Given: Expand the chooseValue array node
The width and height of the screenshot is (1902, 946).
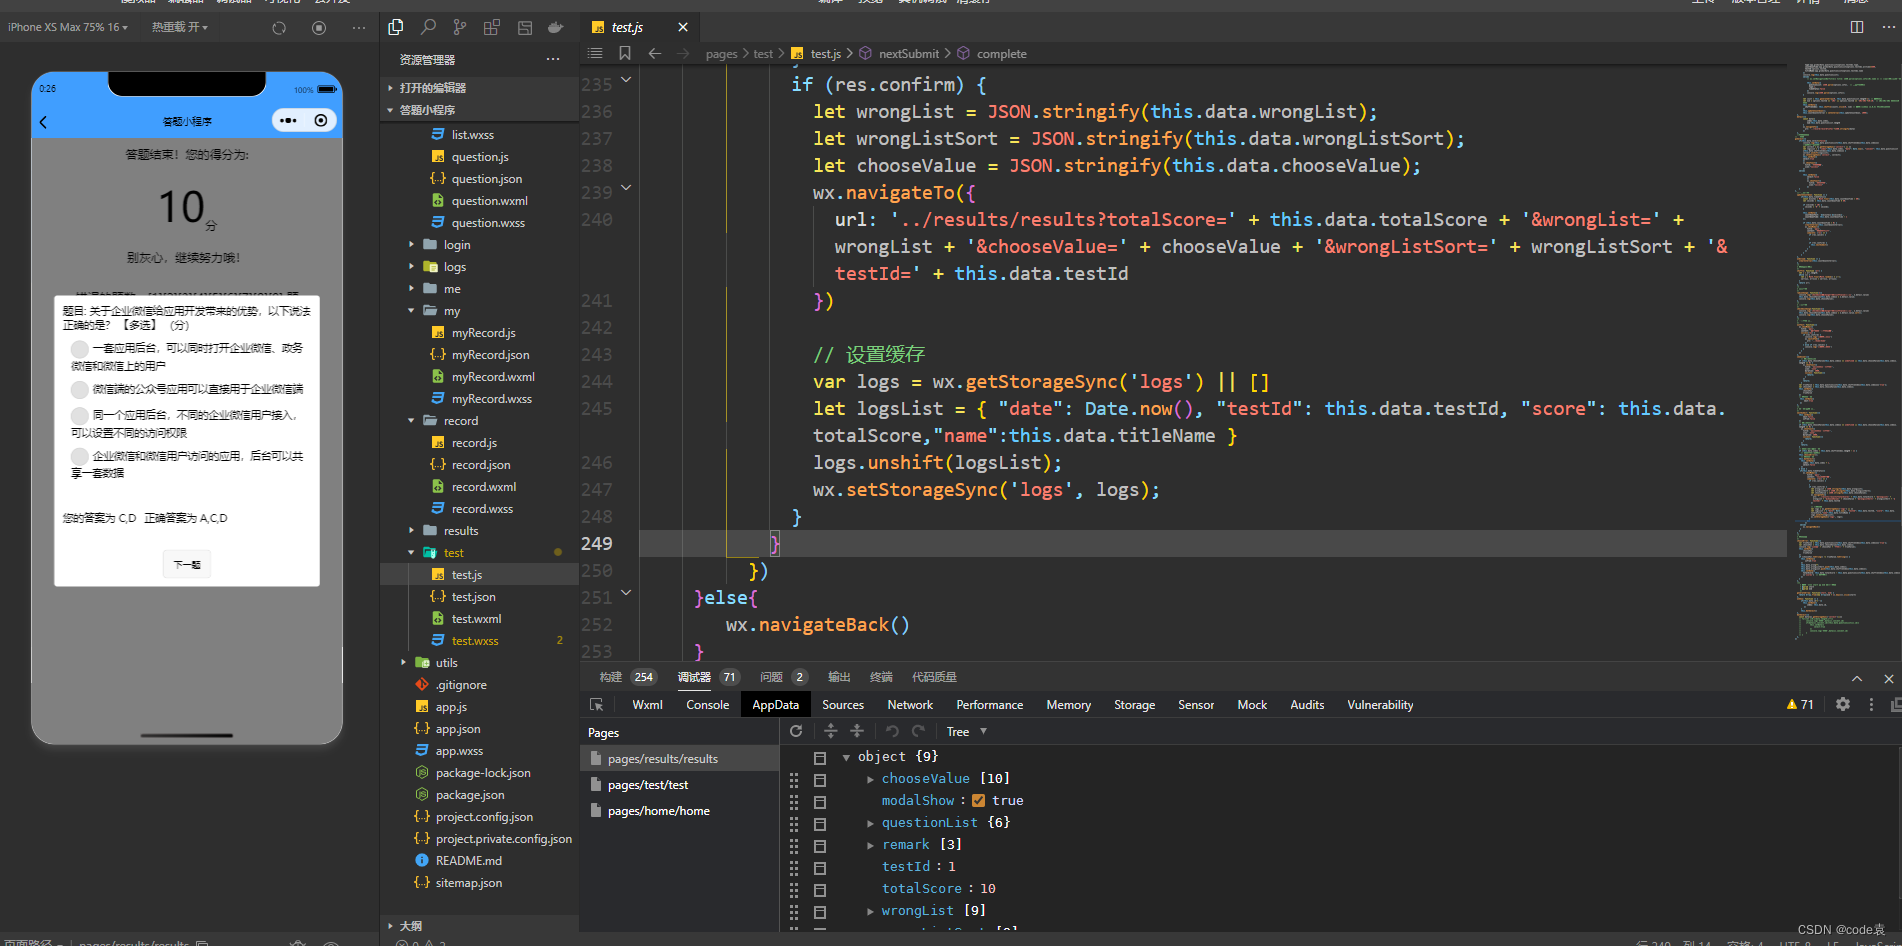Looking at the screenshot, I should click(870, 779).
